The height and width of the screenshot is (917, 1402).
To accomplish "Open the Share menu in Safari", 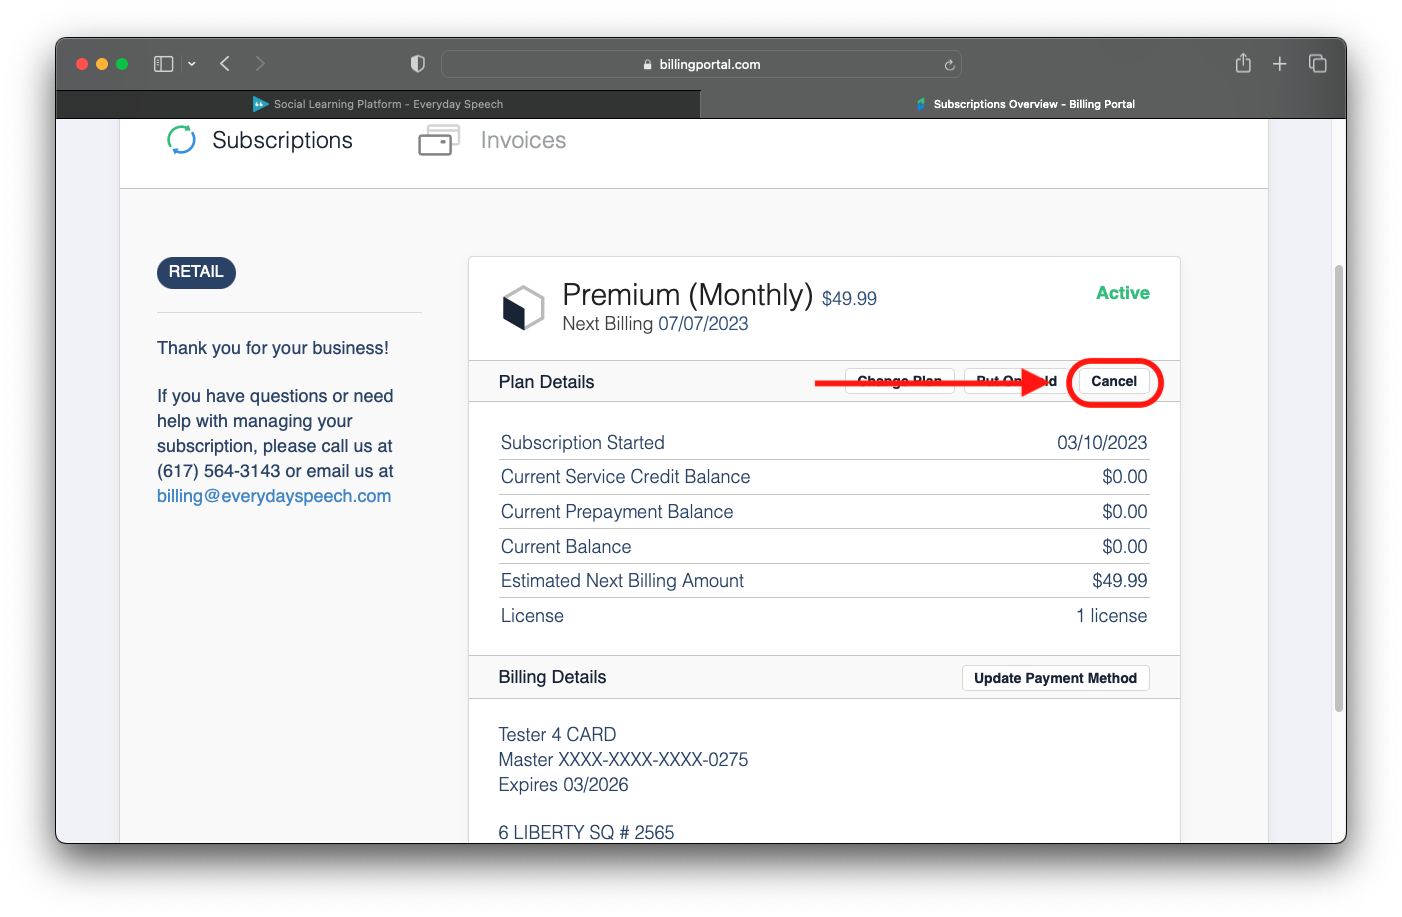I will tap(1243, 62).
